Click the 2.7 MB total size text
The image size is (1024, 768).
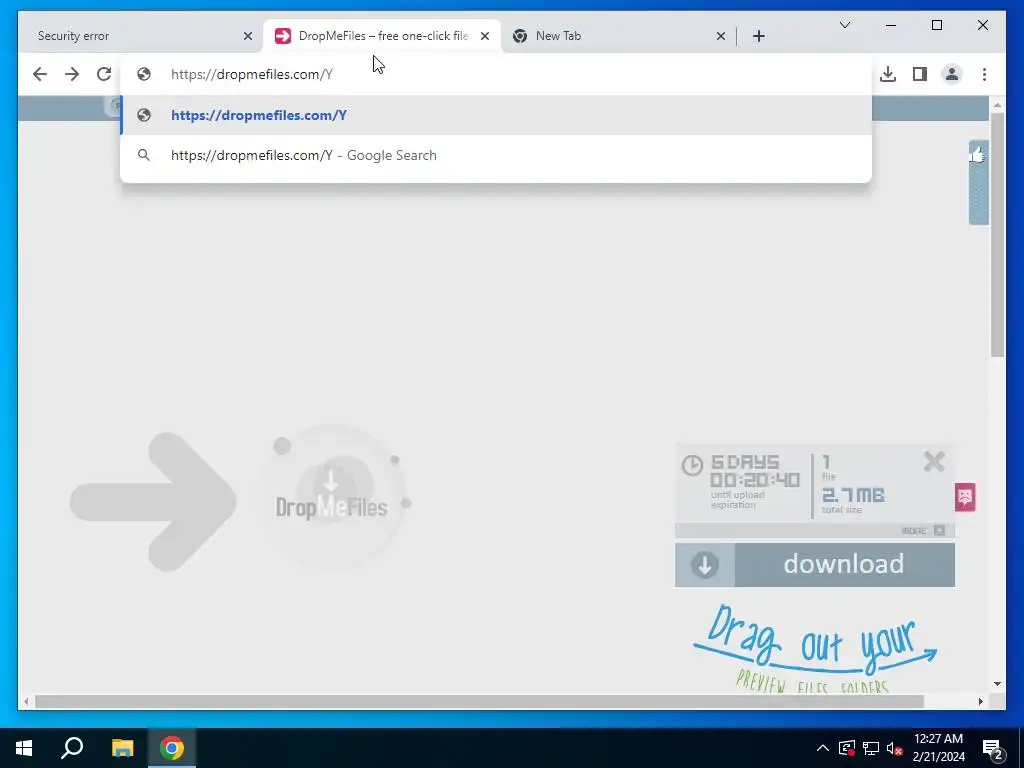[853, 495]
